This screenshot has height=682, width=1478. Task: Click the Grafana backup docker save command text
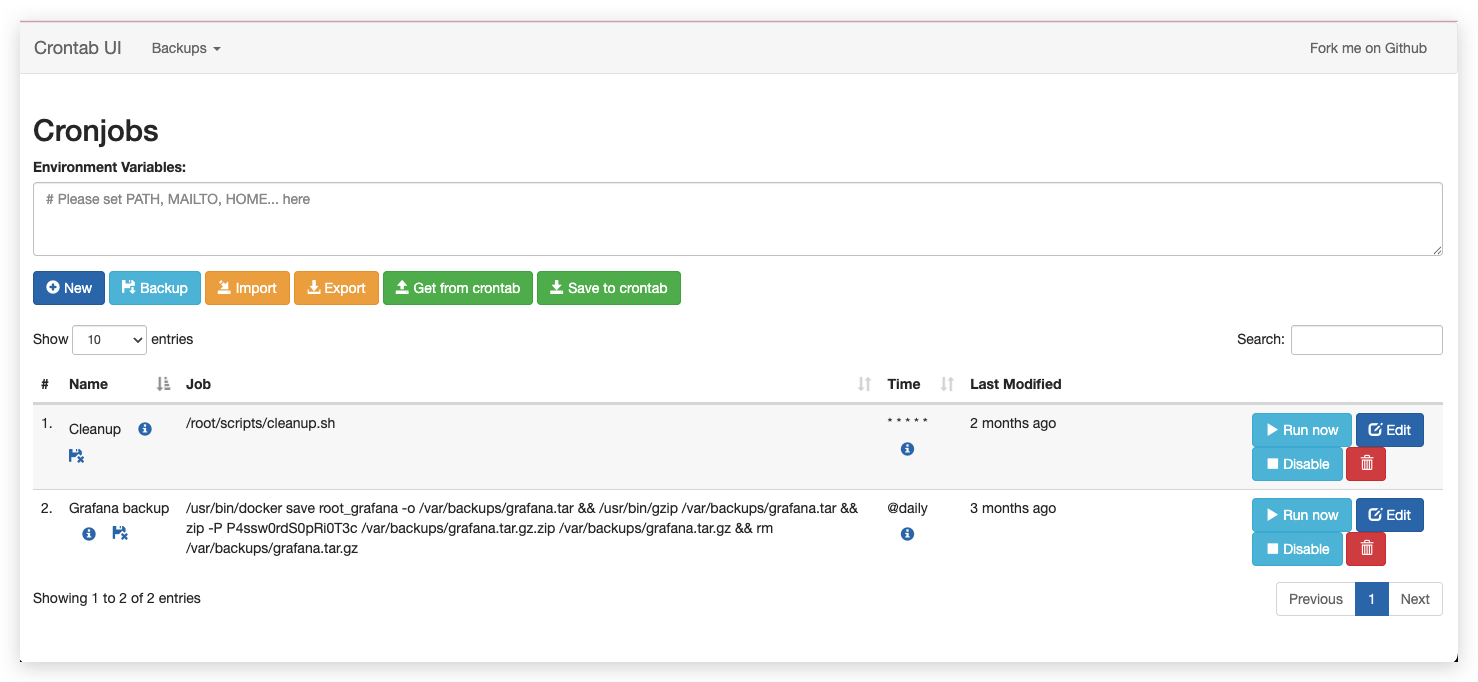pos(522,528)
